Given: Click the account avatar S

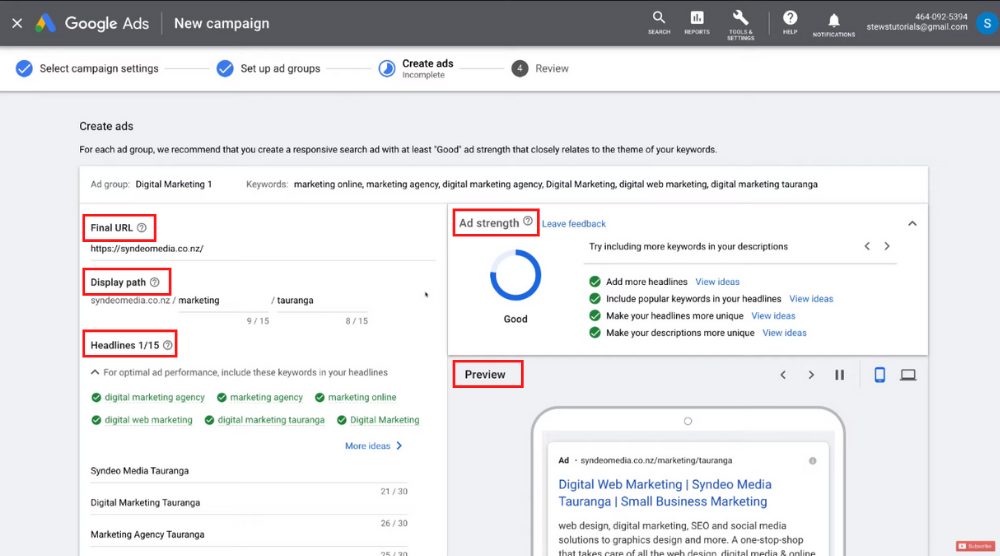Looking at the screenshot, I should tap(987, 23).
